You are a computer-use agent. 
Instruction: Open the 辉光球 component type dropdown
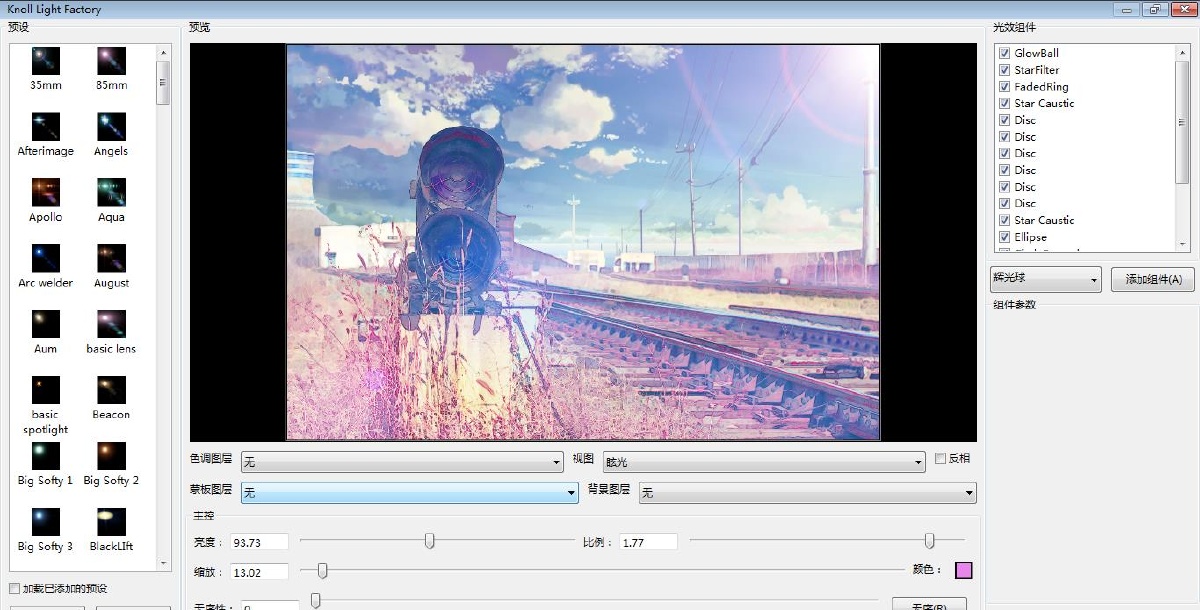click(1044, 279)
